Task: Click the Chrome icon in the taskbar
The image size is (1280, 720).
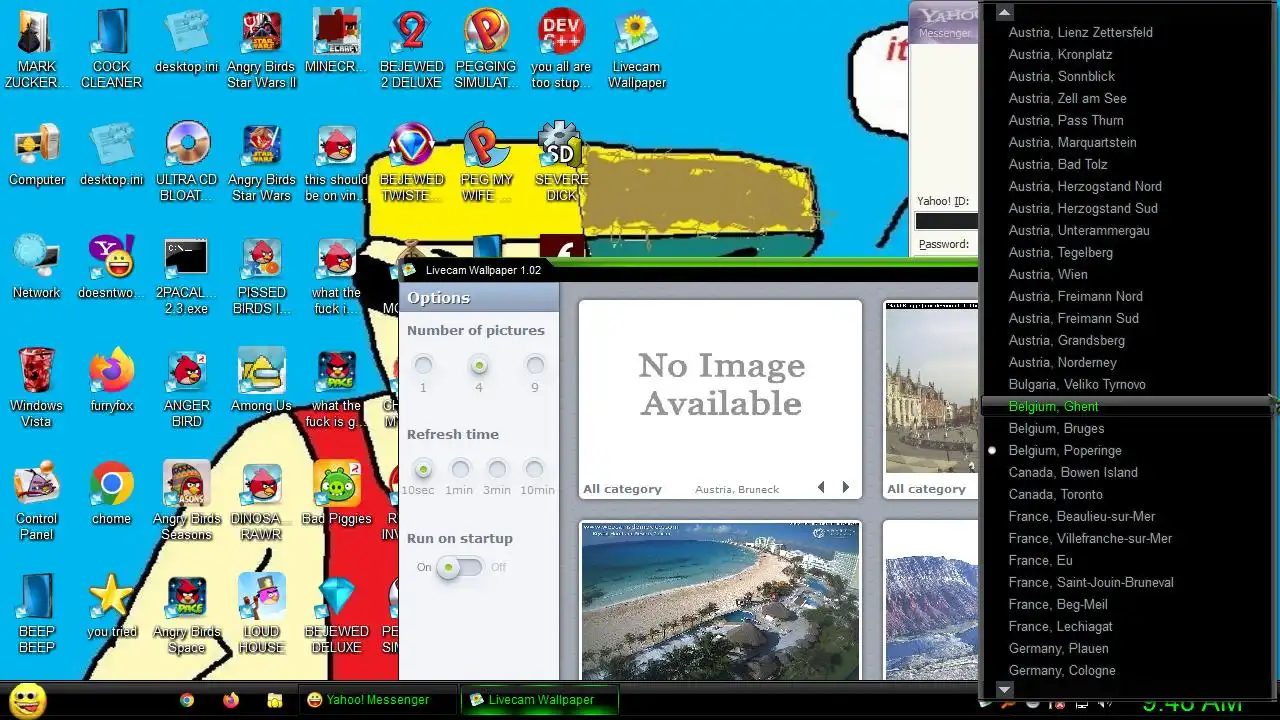Action: coord(187,700)
